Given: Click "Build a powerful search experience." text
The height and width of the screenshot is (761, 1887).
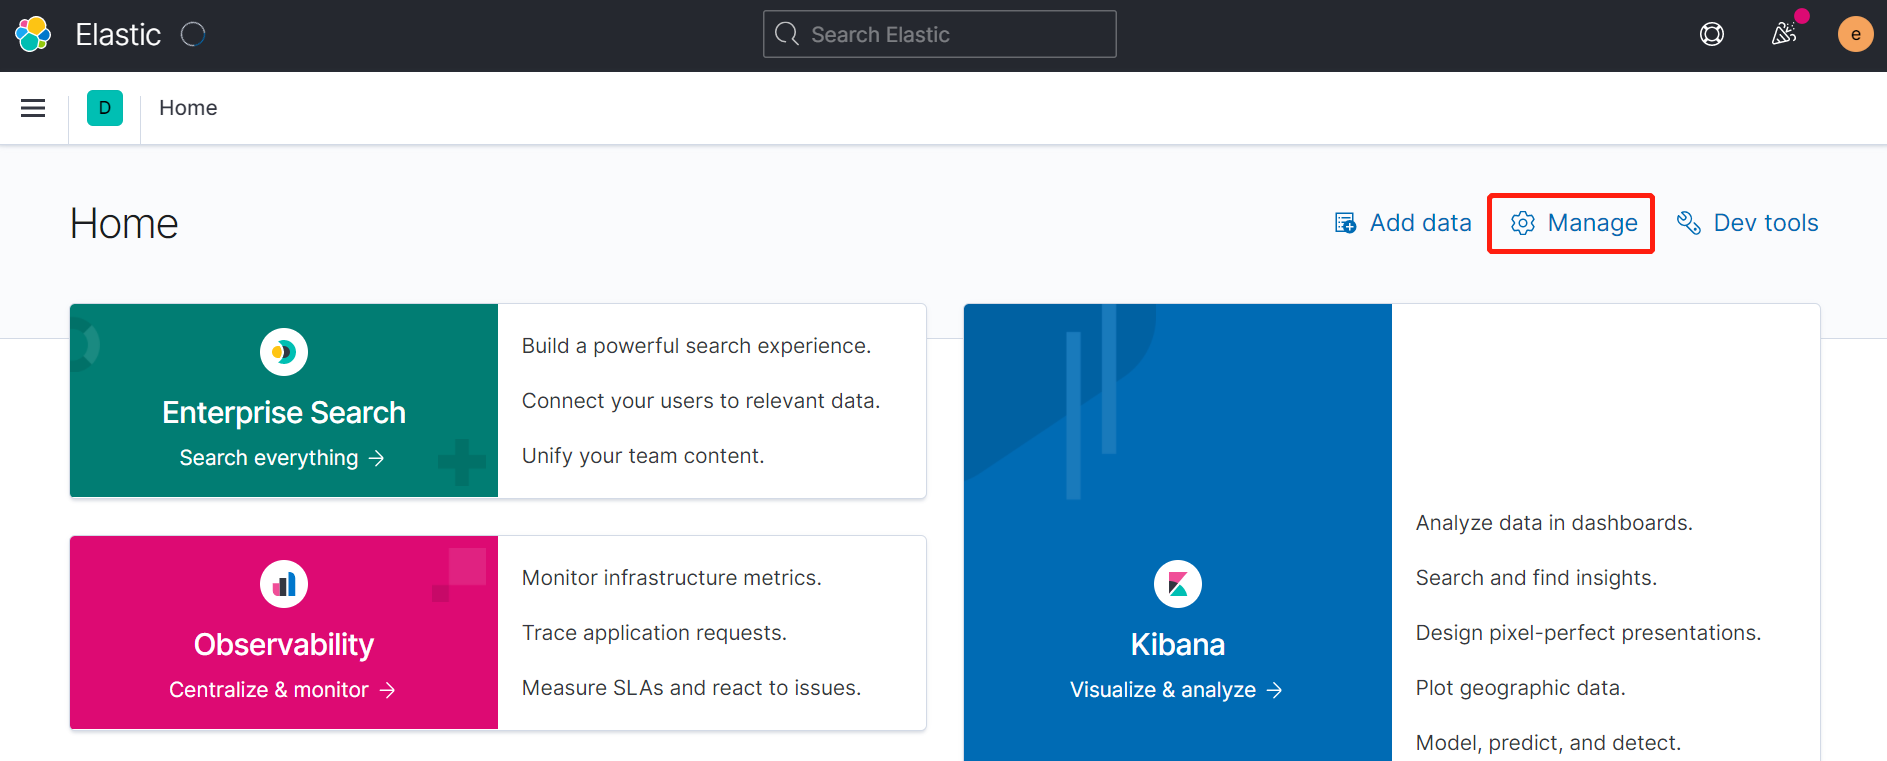Looking at the screenshot, I should tap(697, 346).
